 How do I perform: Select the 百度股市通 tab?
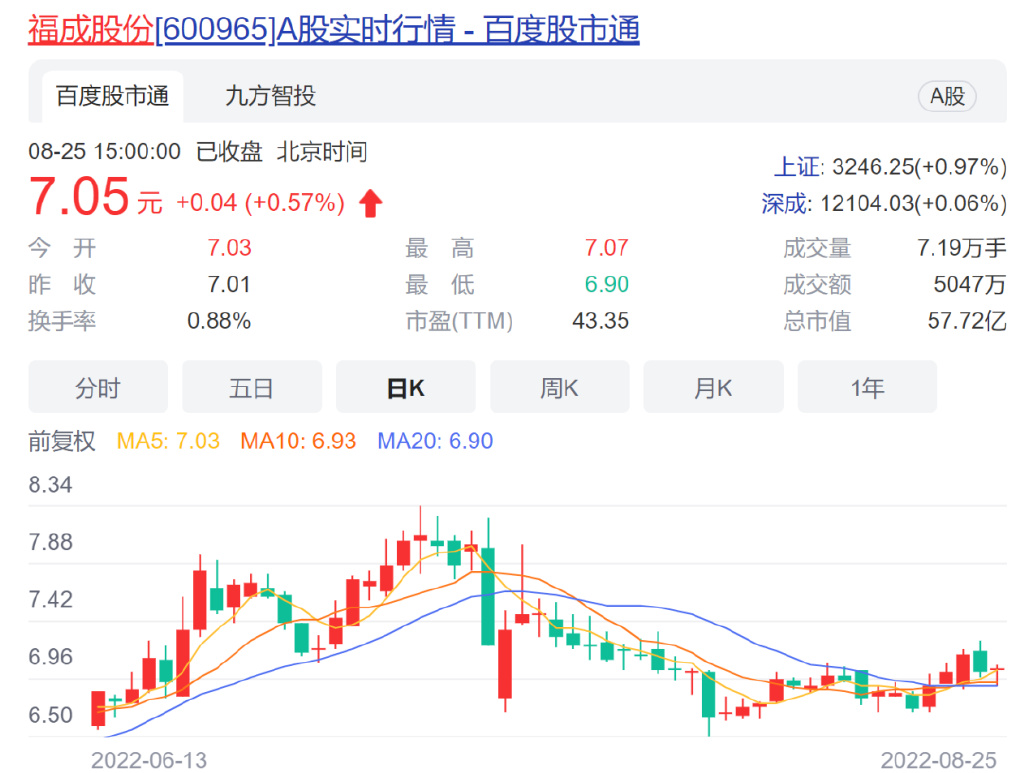pos(113,97)
